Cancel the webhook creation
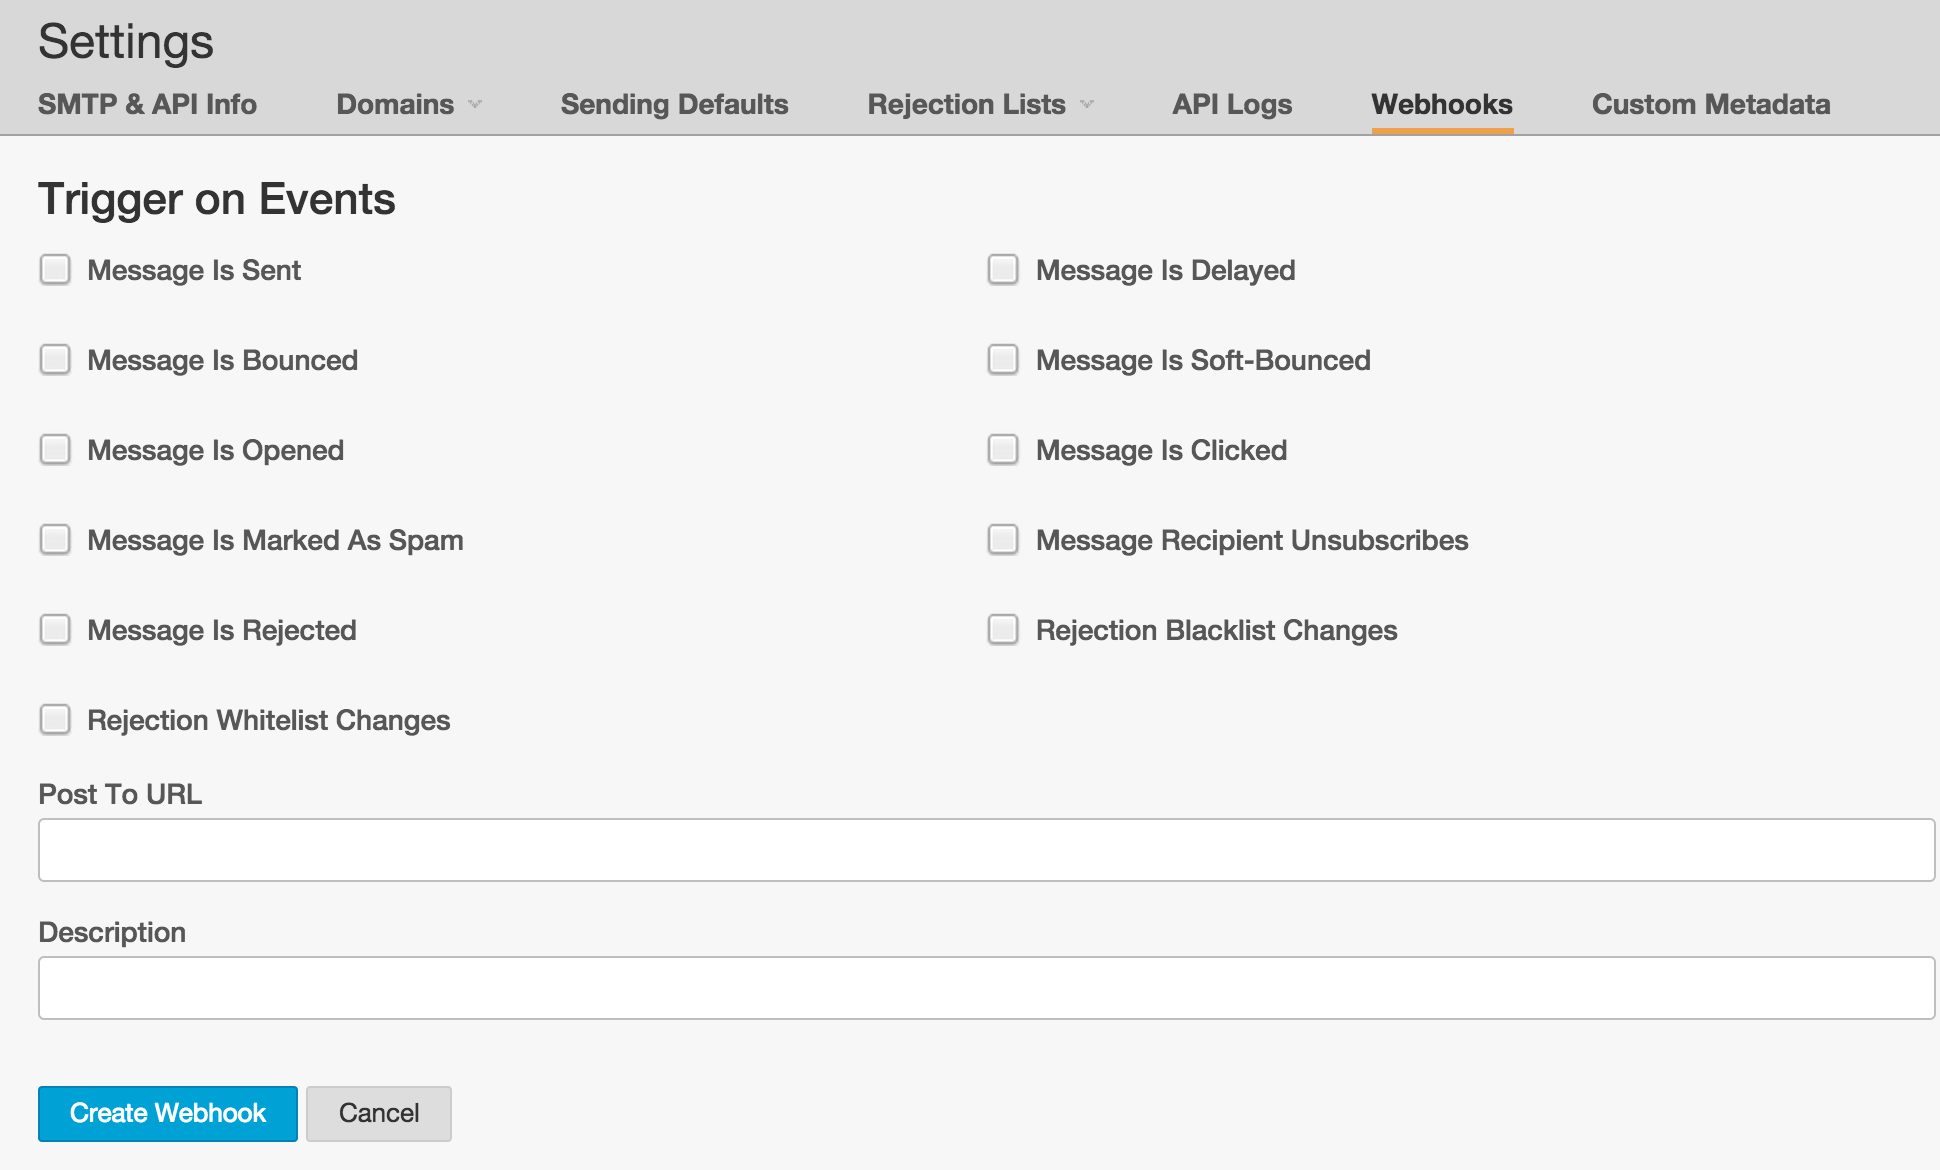 (379, 1114)
